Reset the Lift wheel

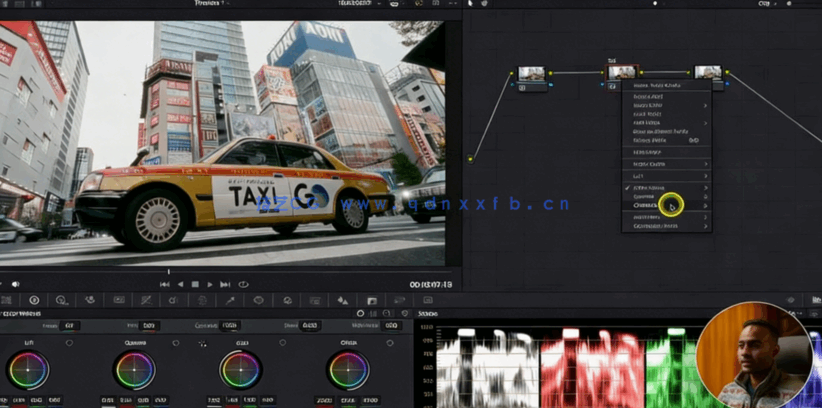(x=69, y=343)
